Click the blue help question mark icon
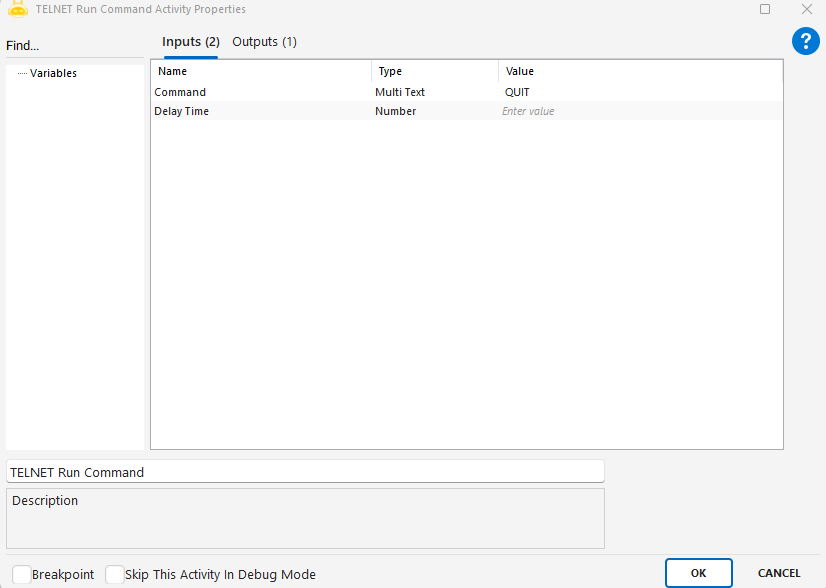This screenshot has height=588, width=826. tap(805, 41)
